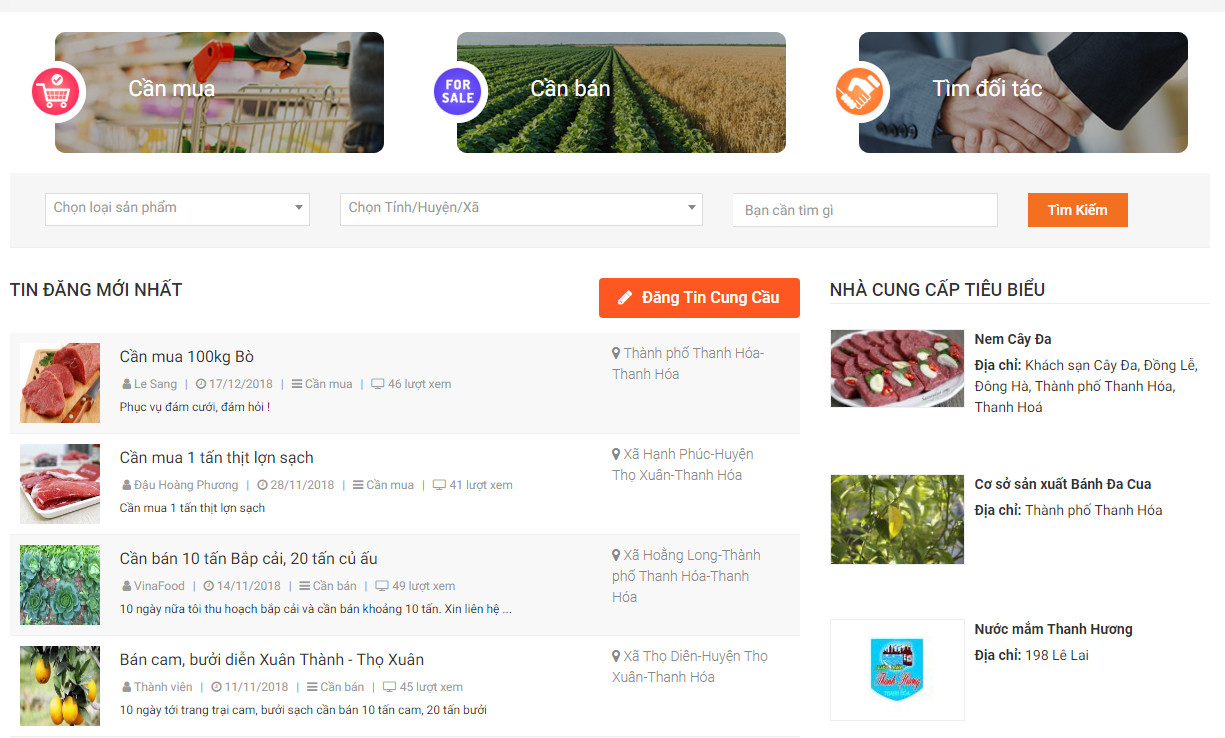Click the purple For Sale badge icon
Screen dimensions: 1225x738
458,92
